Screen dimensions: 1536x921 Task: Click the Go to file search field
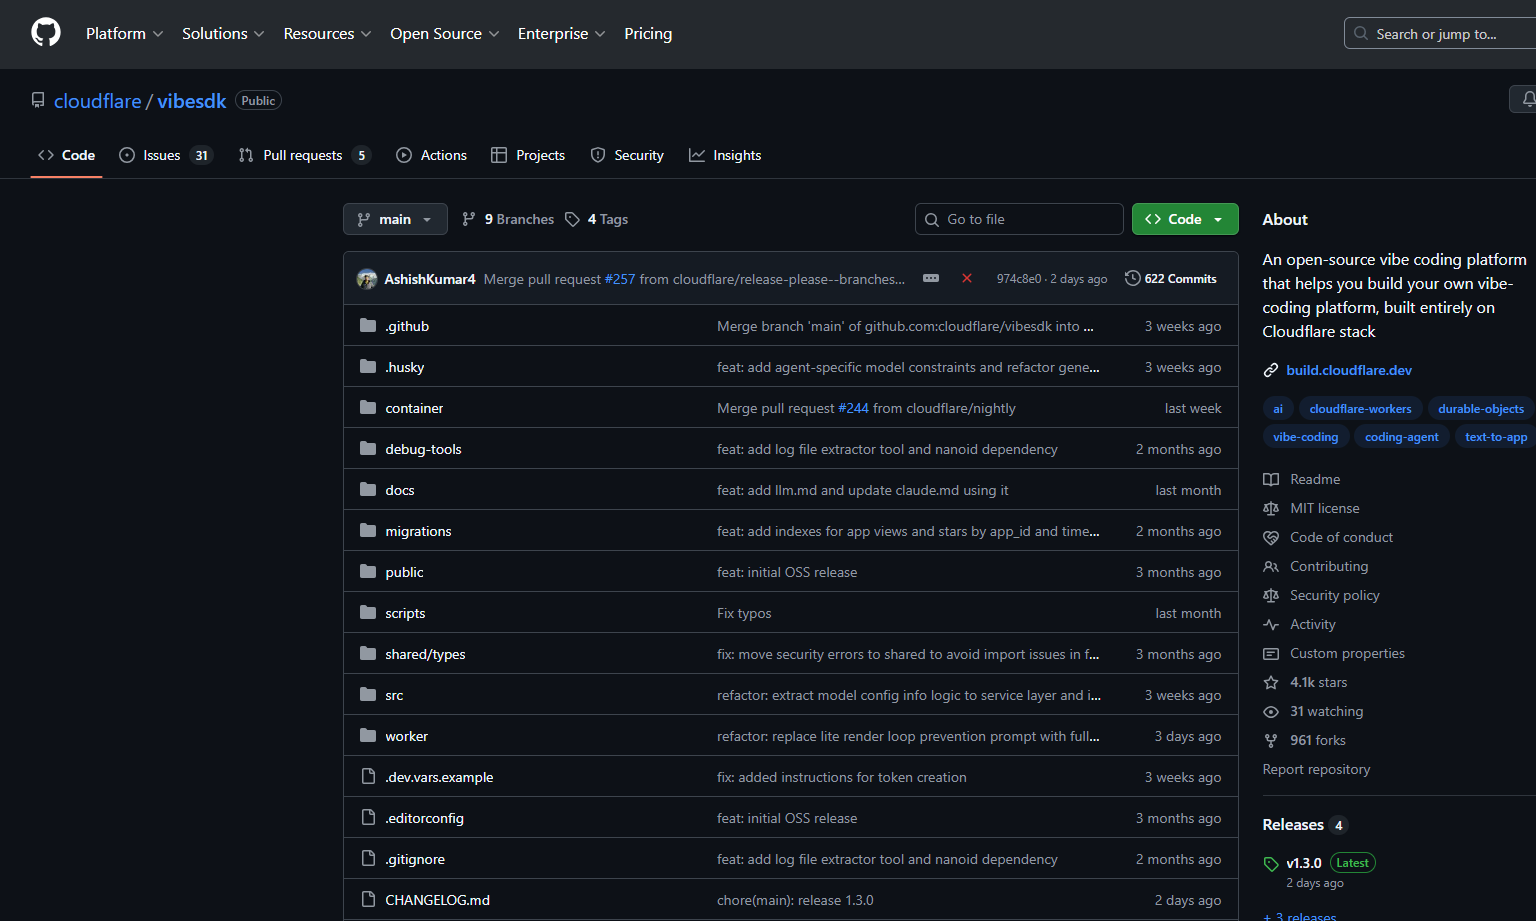1019,218
